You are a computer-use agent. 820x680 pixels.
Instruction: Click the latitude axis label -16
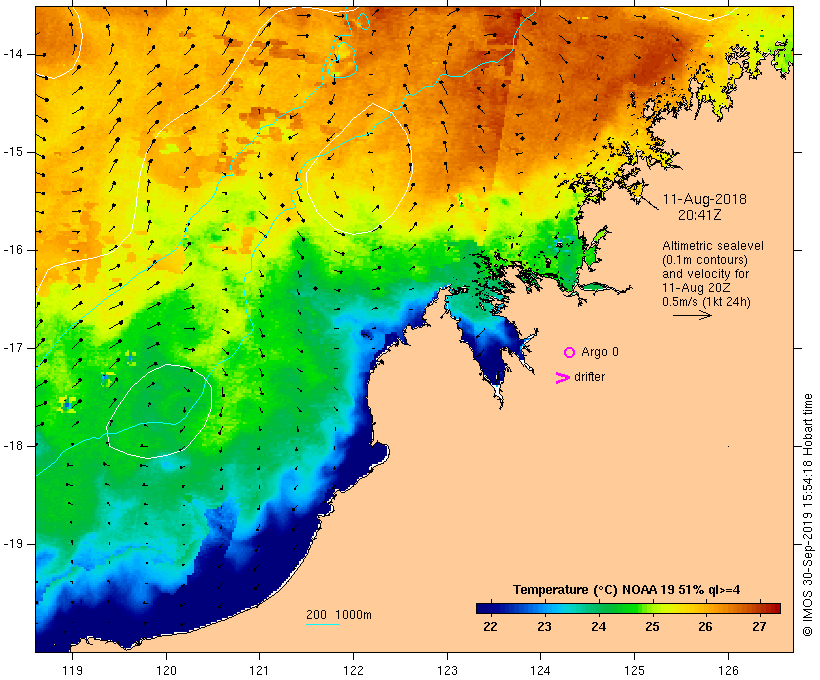tap(13, 250)
